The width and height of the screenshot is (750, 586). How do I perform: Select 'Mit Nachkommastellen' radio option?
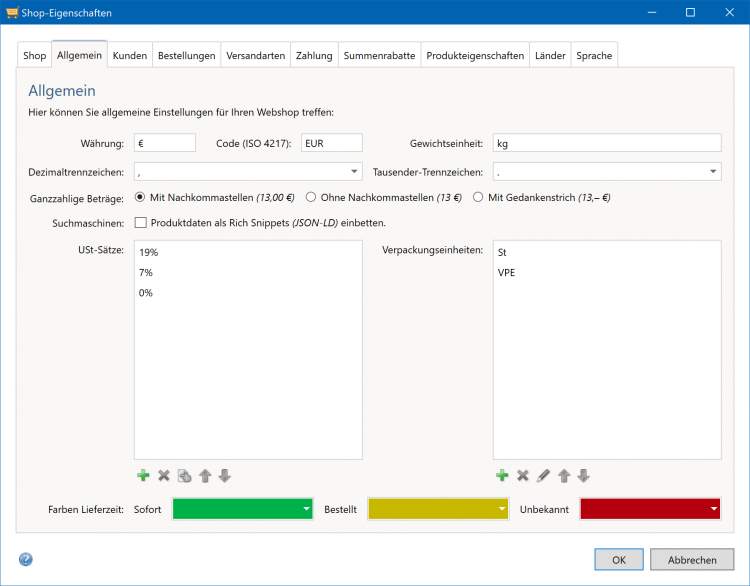point(140,197)
